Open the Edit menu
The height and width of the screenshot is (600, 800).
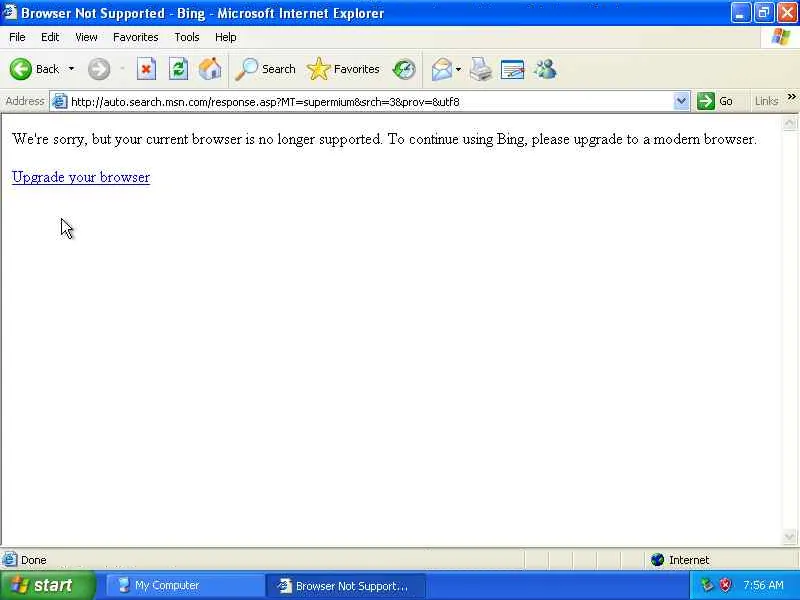(x=50, y=37)
